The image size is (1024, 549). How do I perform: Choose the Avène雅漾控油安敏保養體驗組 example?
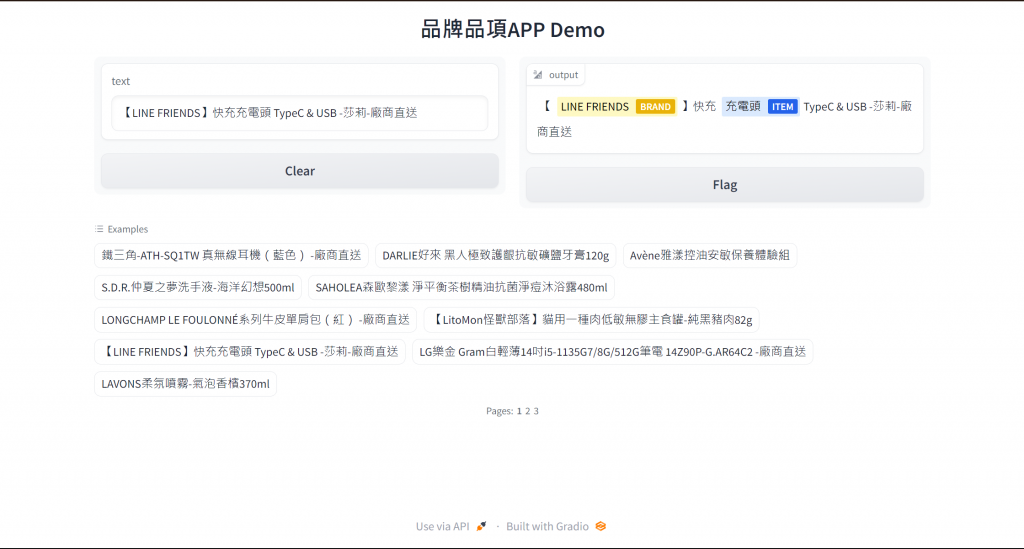[710, 255]
